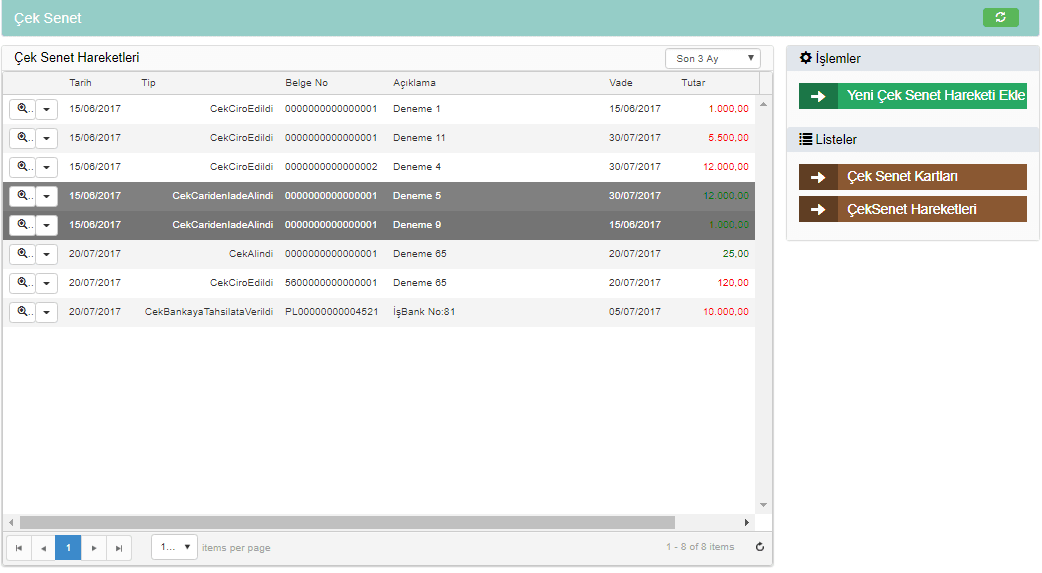Expand row action dropdown for Deneme 5
Viewport: 1042px width, 573px height.
[x=47, y=196]
